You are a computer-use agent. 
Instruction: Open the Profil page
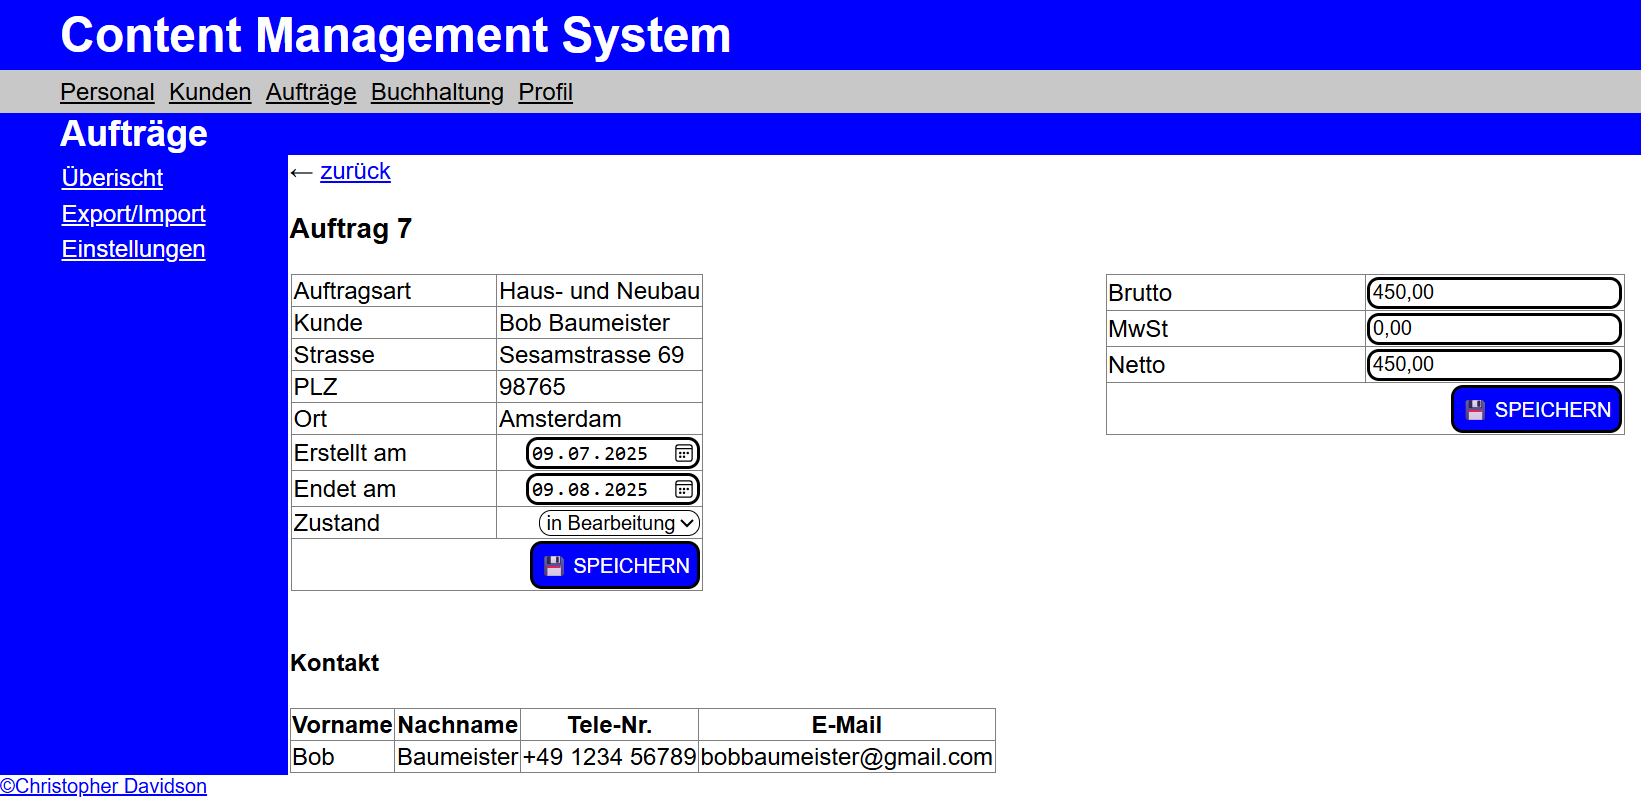[x=545, y=92]
